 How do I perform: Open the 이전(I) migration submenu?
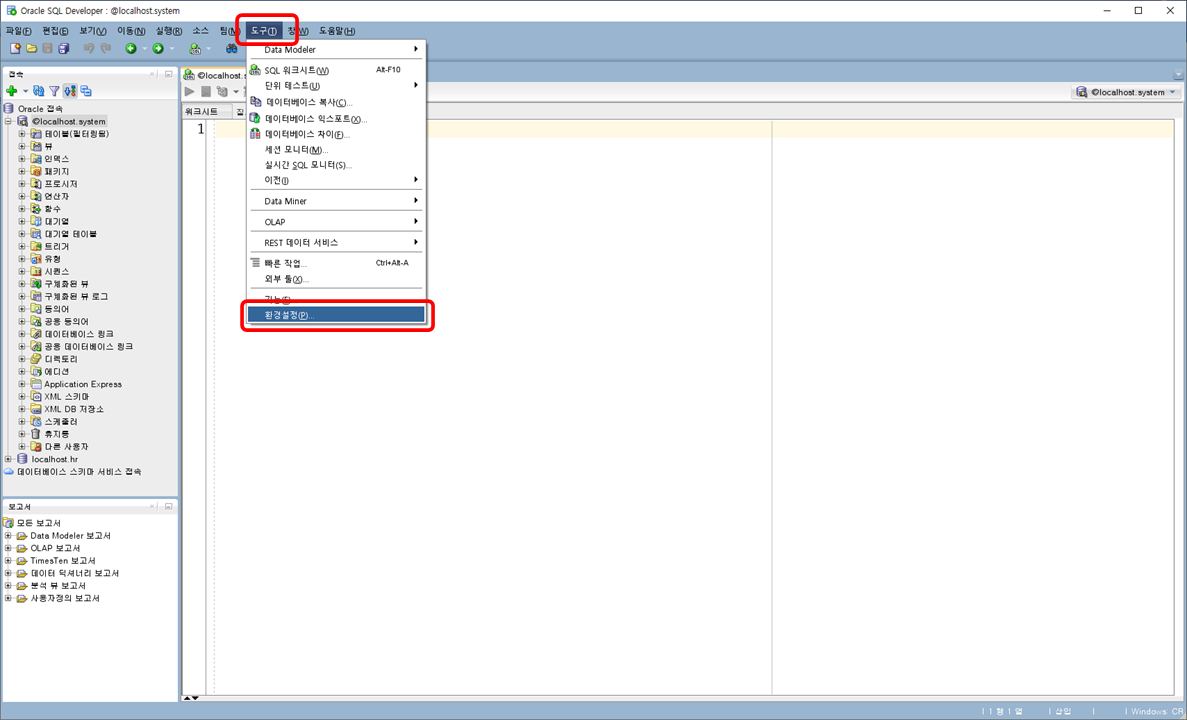(337, 180)
